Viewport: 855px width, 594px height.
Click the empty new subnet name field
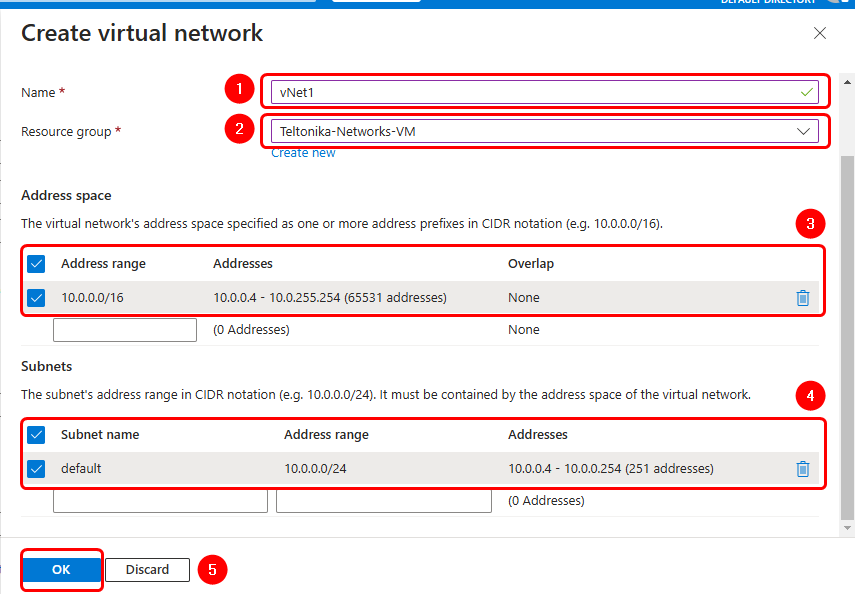point(160,500)
